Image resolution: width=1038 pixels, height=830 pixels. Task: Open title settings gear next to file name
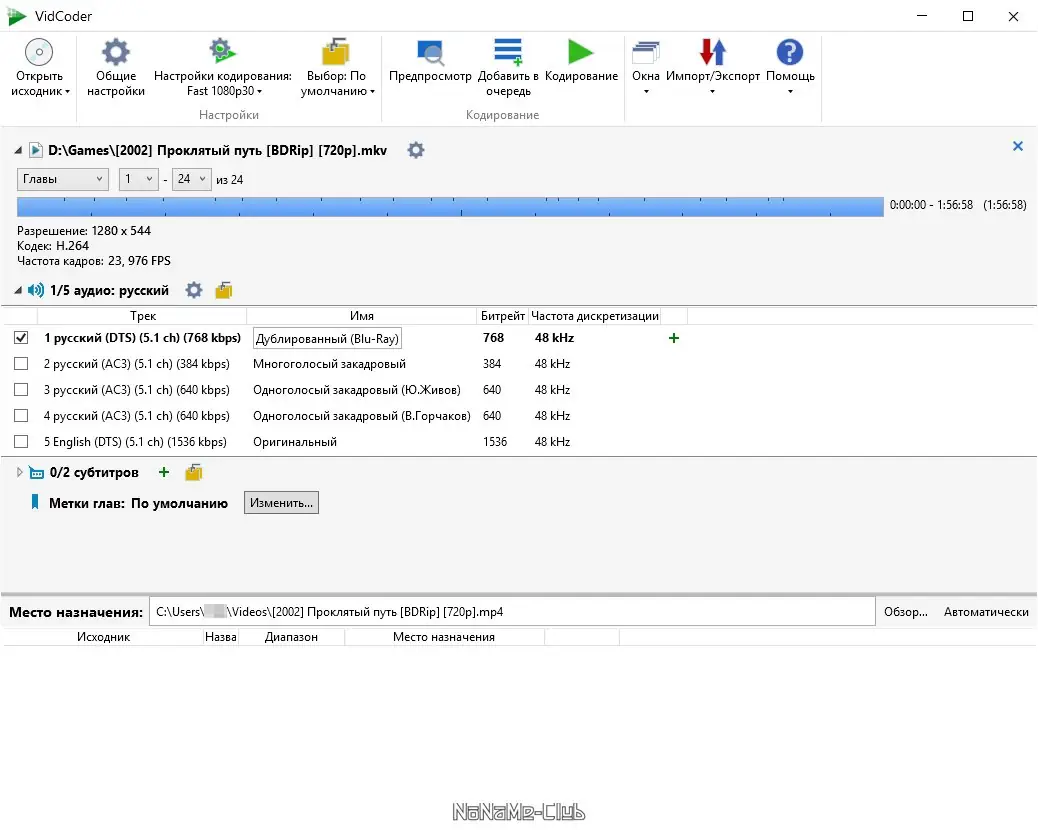tap(416, 150)
